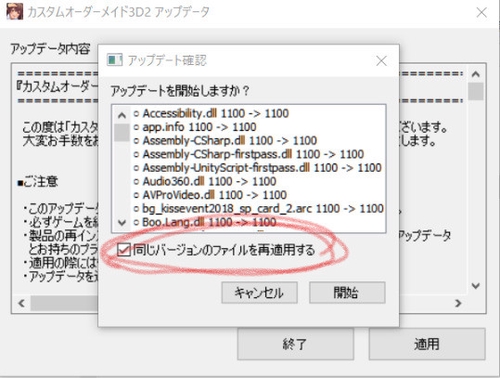The width and height of the screenshot is (500, 378).
Task: Click the update confirmation dialog icon
Action: [x=115, y=60]
